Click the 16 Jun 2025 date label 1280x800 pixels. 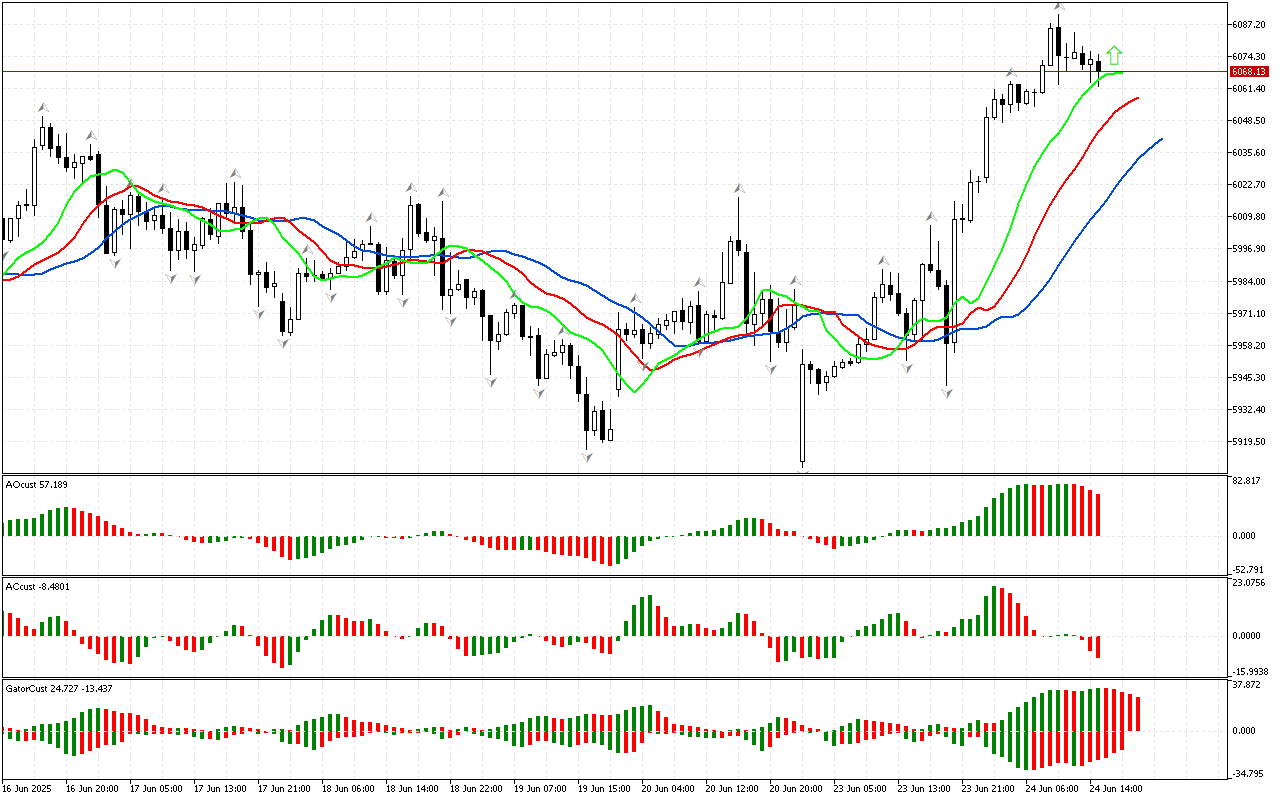click(x=27, y=789)
